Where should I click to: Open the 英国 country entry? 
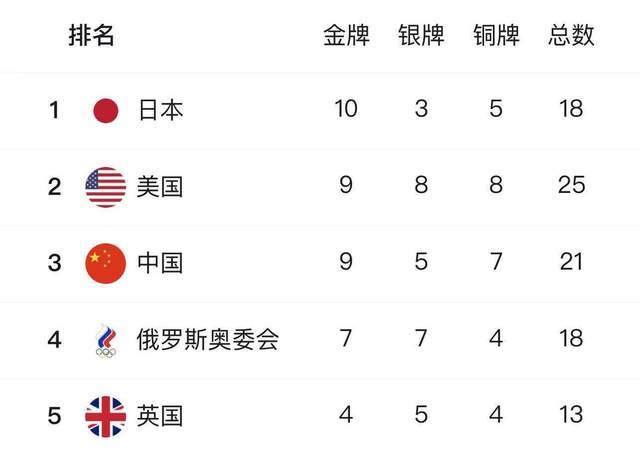pyautogui.click(x=160, y=416)
